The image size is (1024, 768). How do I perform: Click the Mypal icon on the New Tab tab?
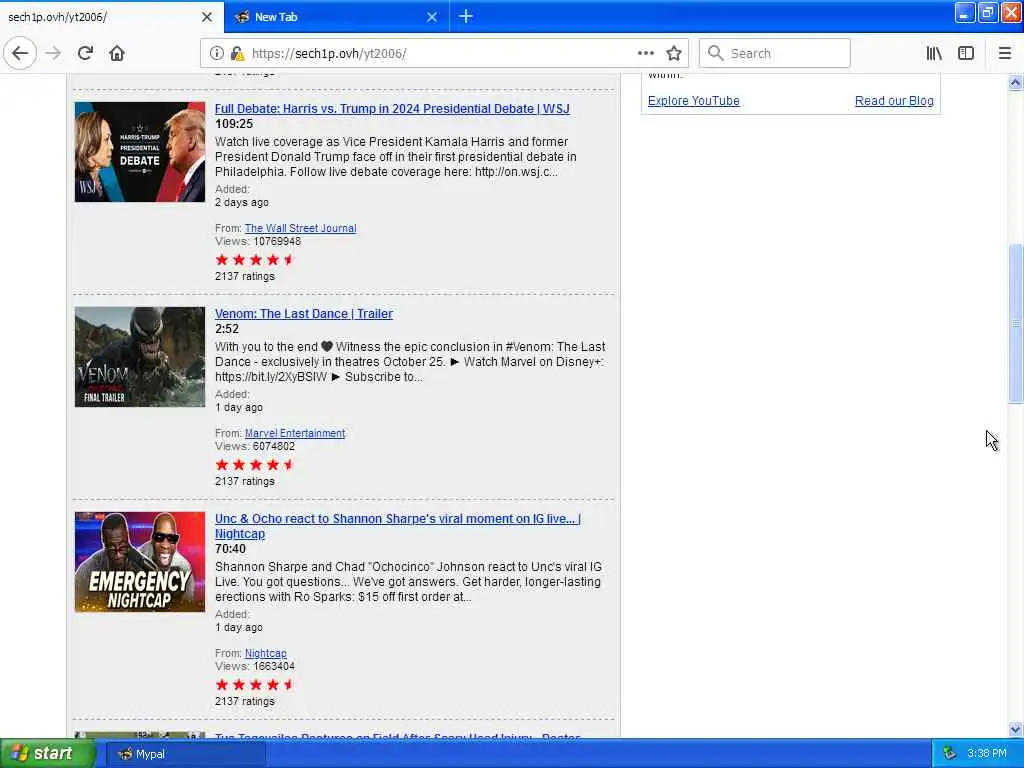pos(242,17)
